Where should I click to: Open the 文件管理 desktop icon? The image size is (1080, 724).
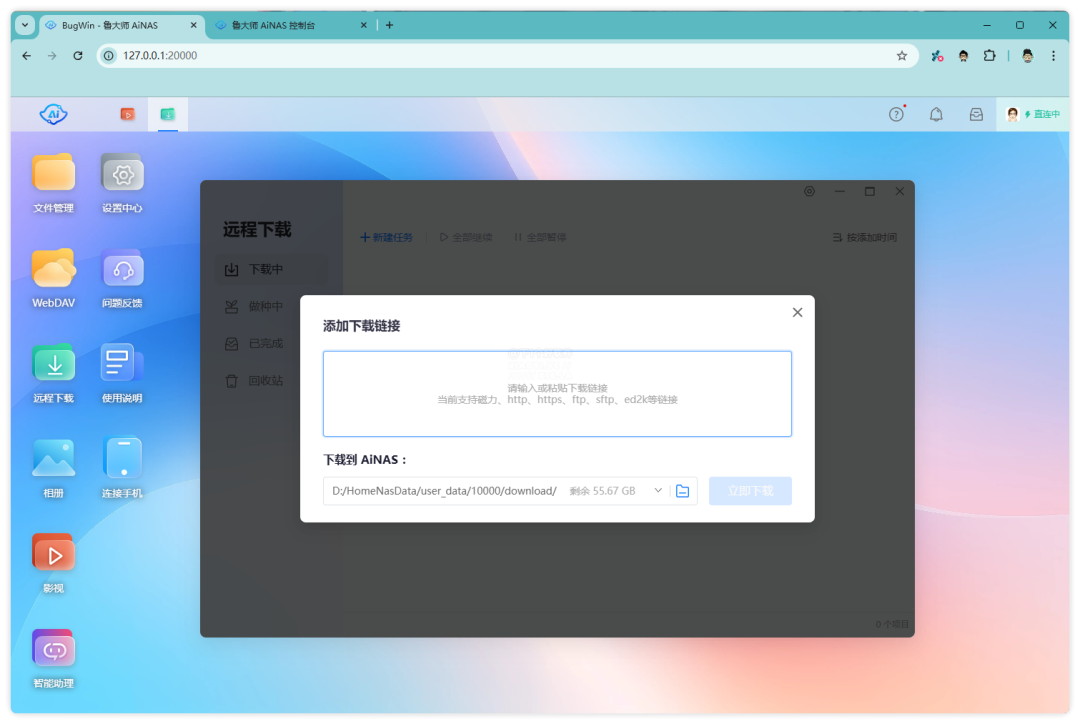pos(54,172)
